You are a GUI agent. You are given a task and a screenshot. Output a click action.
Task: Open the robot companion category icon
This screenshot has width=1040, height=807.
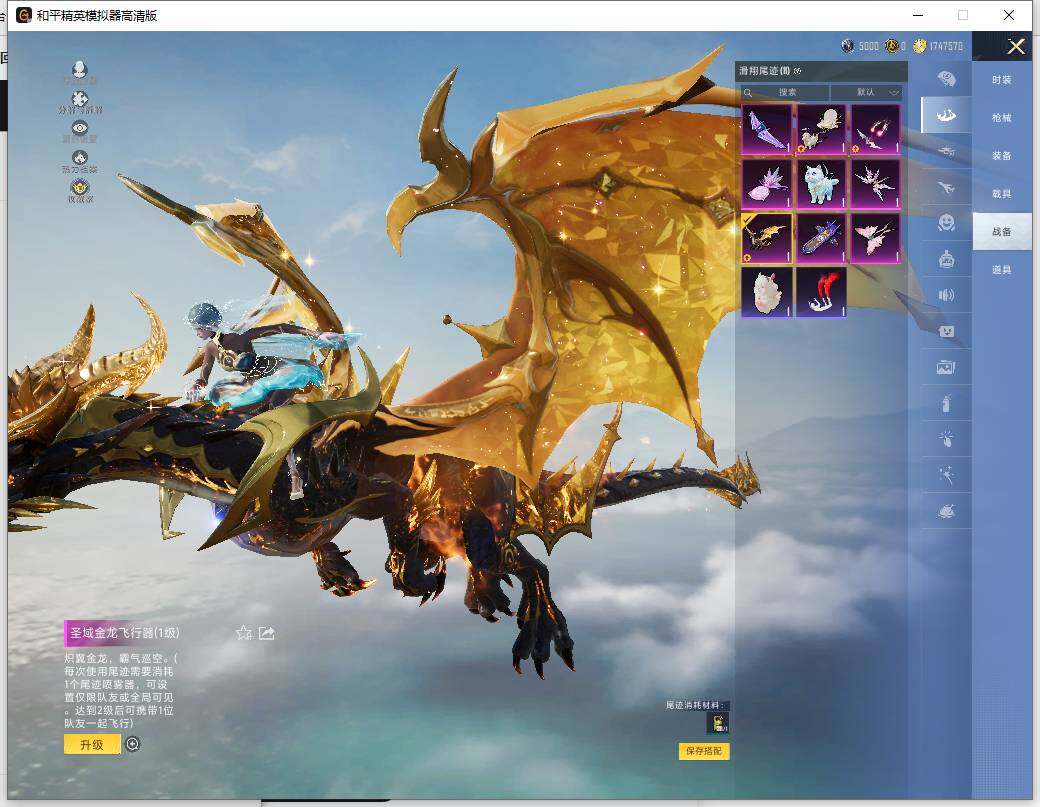[x=946, y=259]
